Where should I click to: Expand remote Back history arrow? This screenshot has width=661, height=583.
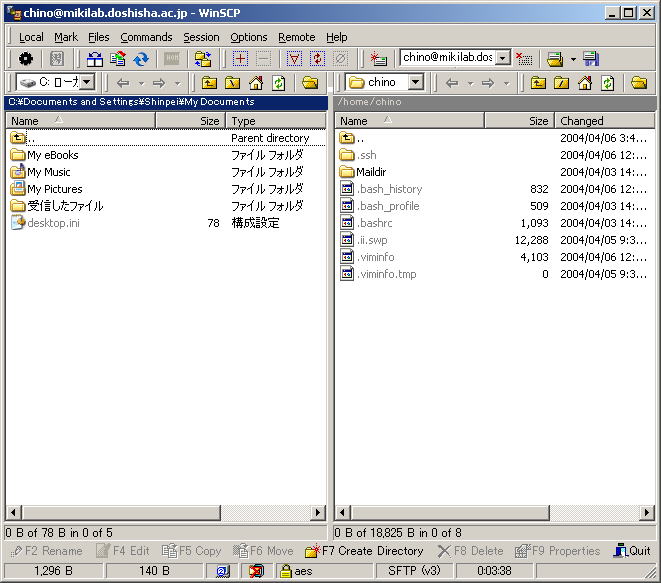click(x=470, y=83)
